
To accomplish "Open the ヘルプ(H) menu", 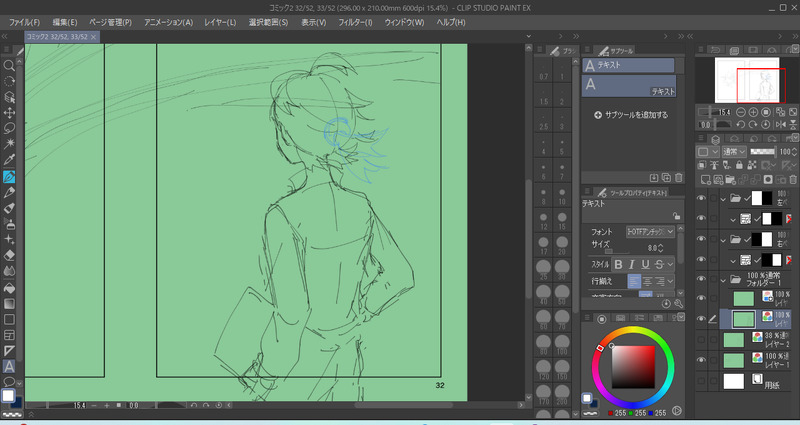I will 451,22.
